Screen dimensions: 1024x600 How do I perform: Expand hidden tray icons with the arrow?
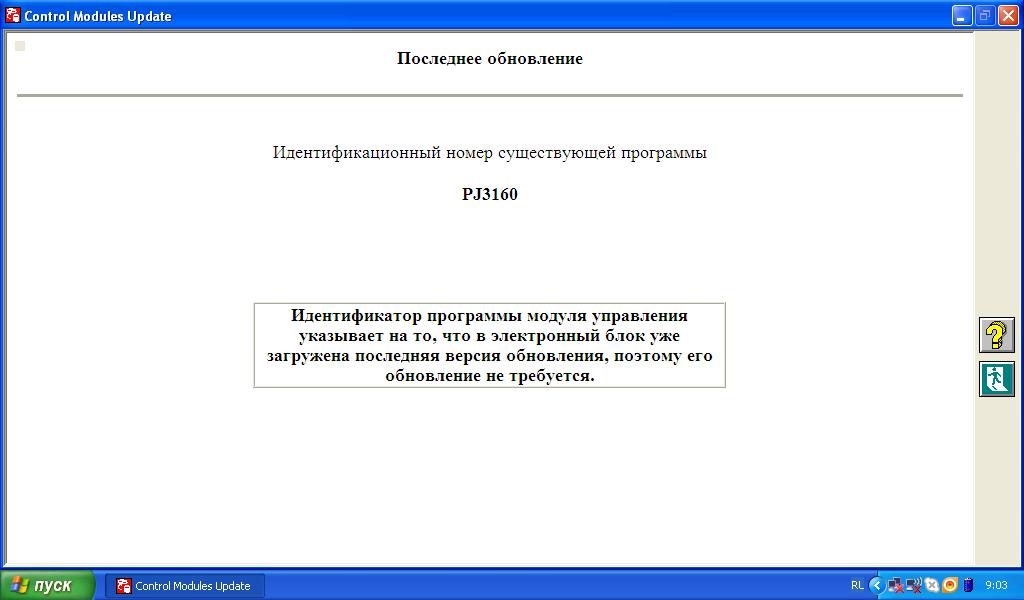876,585
